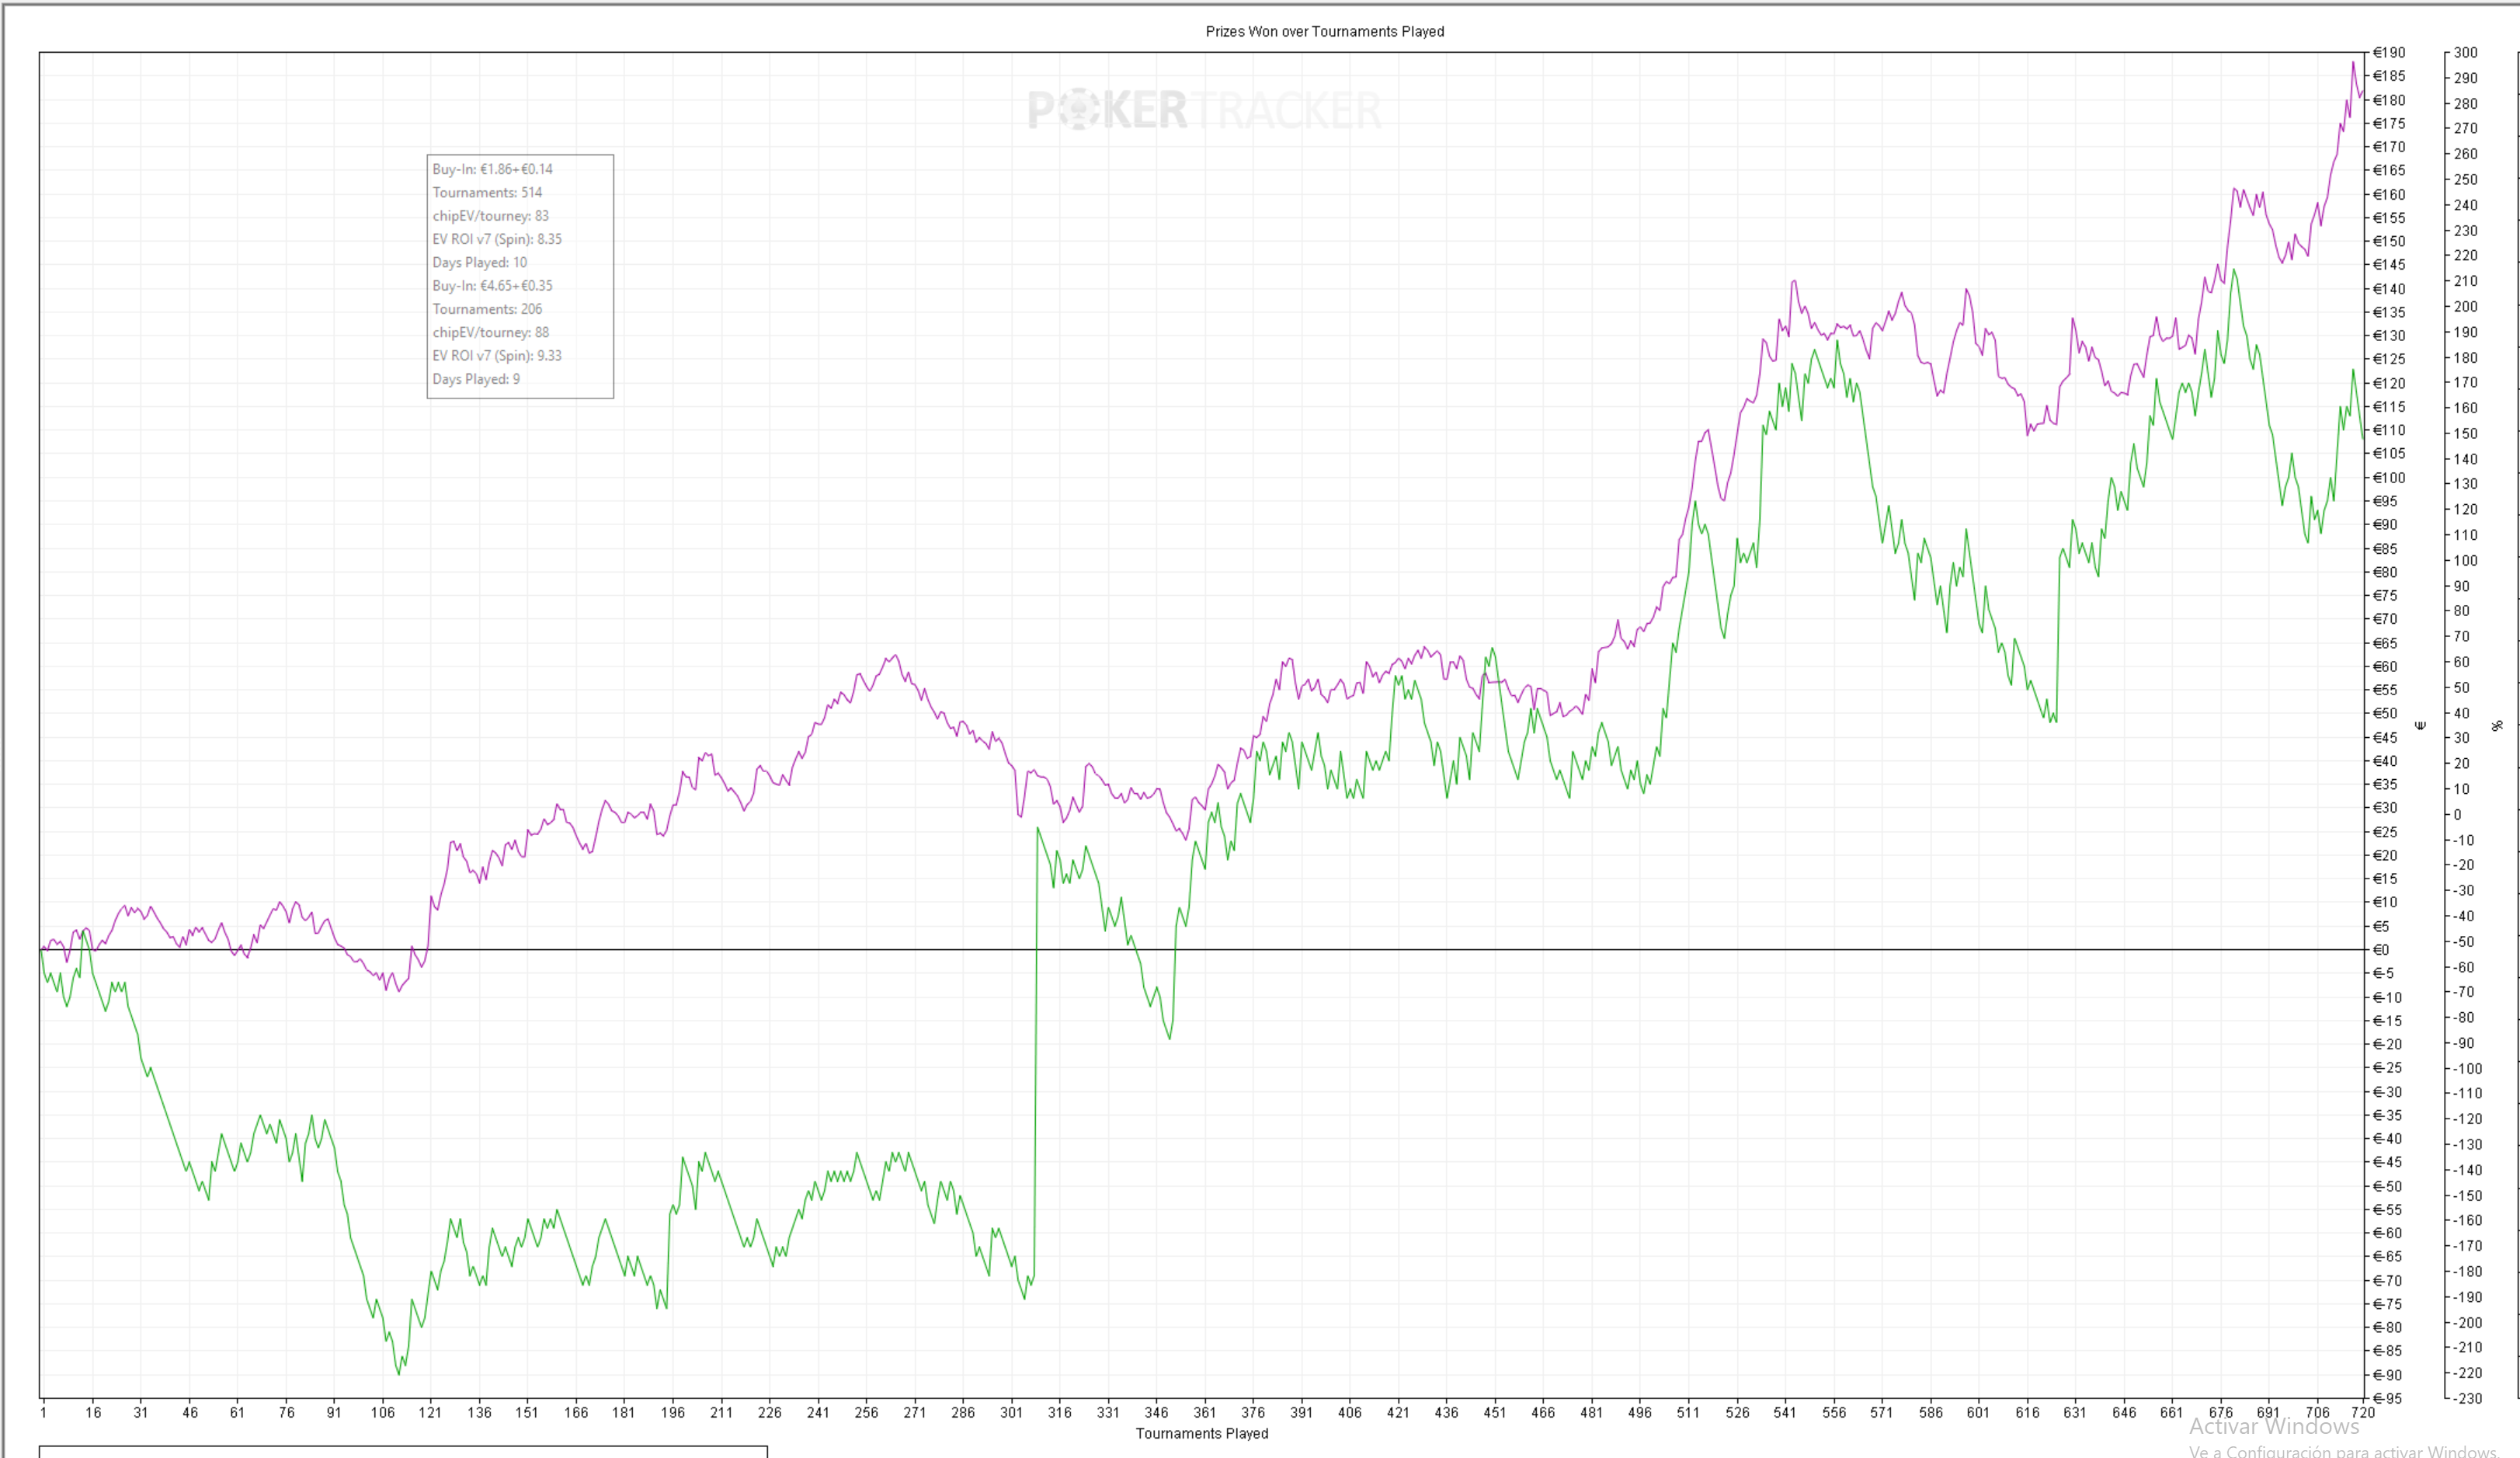Click the 'chipEV/tourney: 88' line

(x=490, y=333)
